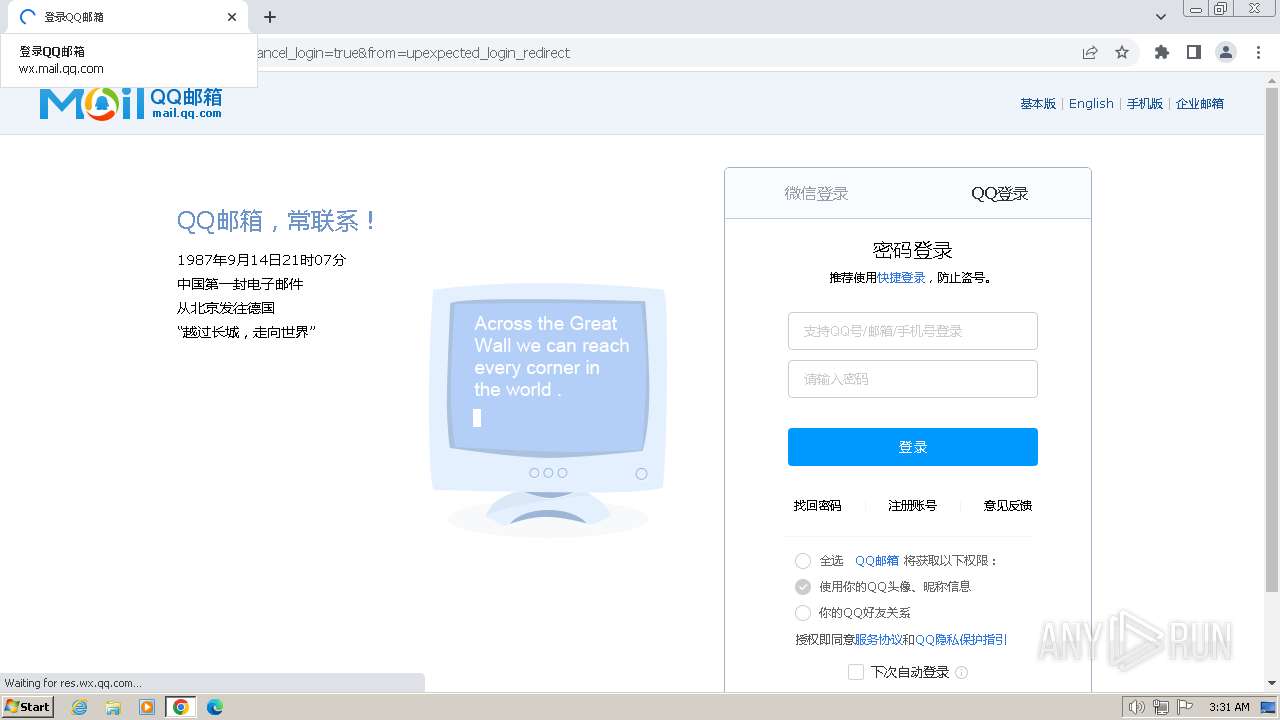The width and height of the screenshot is (1280, 720).
Task: Click the computer monitor illustration
Action: [x=547, y=410]
